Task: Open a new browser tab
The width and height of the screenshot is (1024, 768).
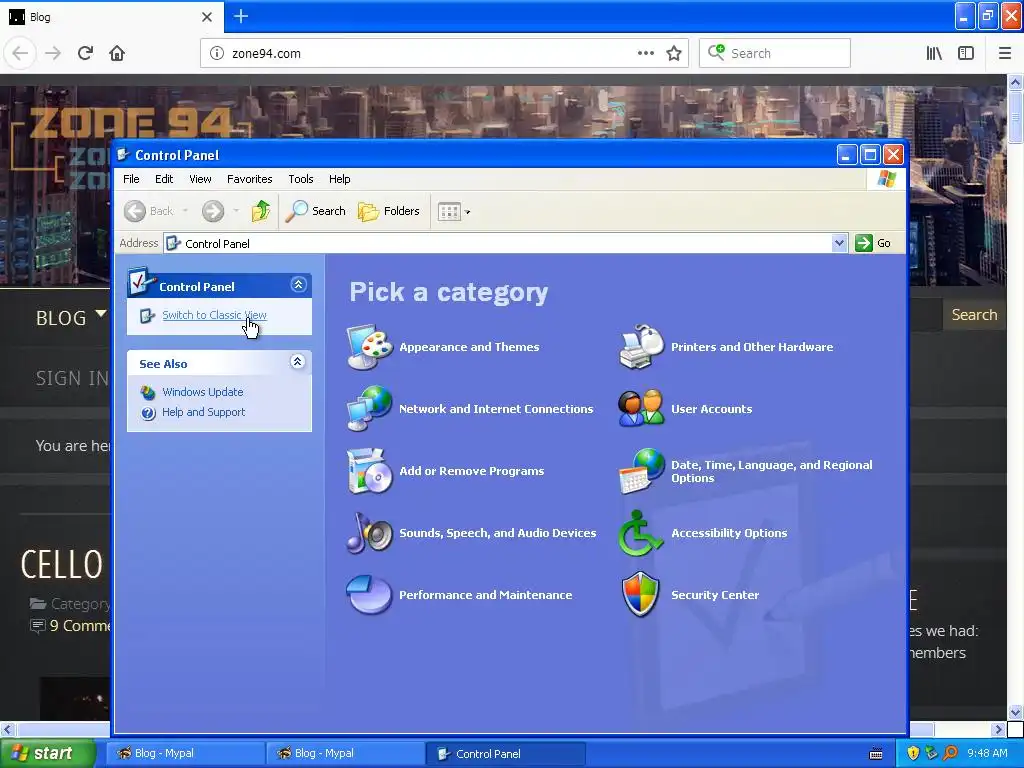Action: pos(241,16)
